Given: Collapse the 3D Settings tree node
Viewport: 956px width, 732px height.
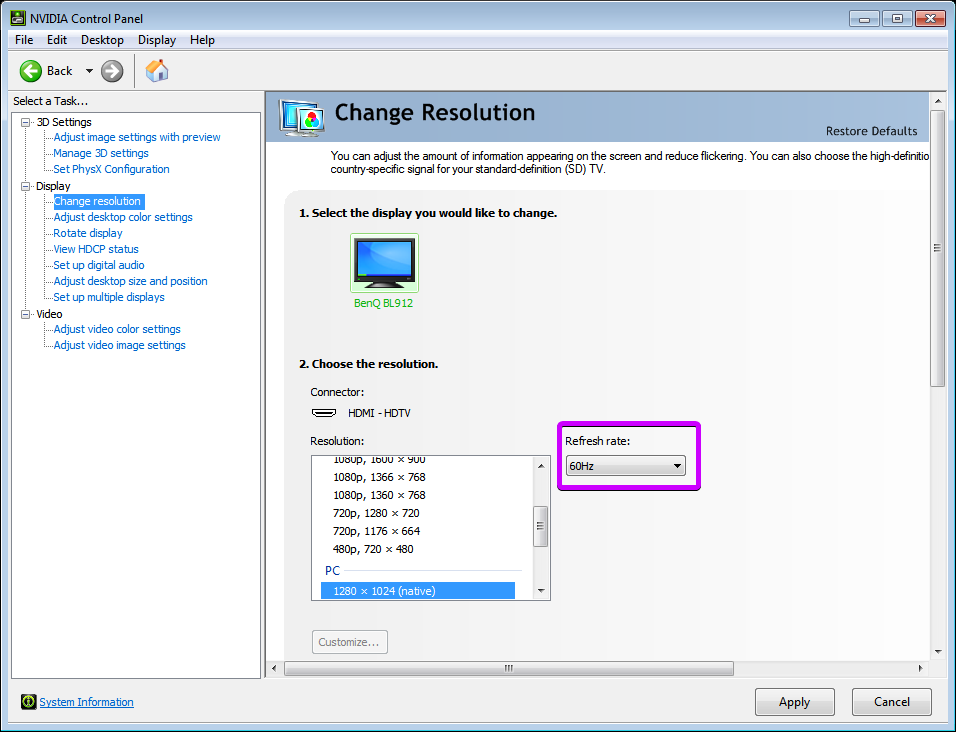Looking at the screenshot, I should point(26,123).
